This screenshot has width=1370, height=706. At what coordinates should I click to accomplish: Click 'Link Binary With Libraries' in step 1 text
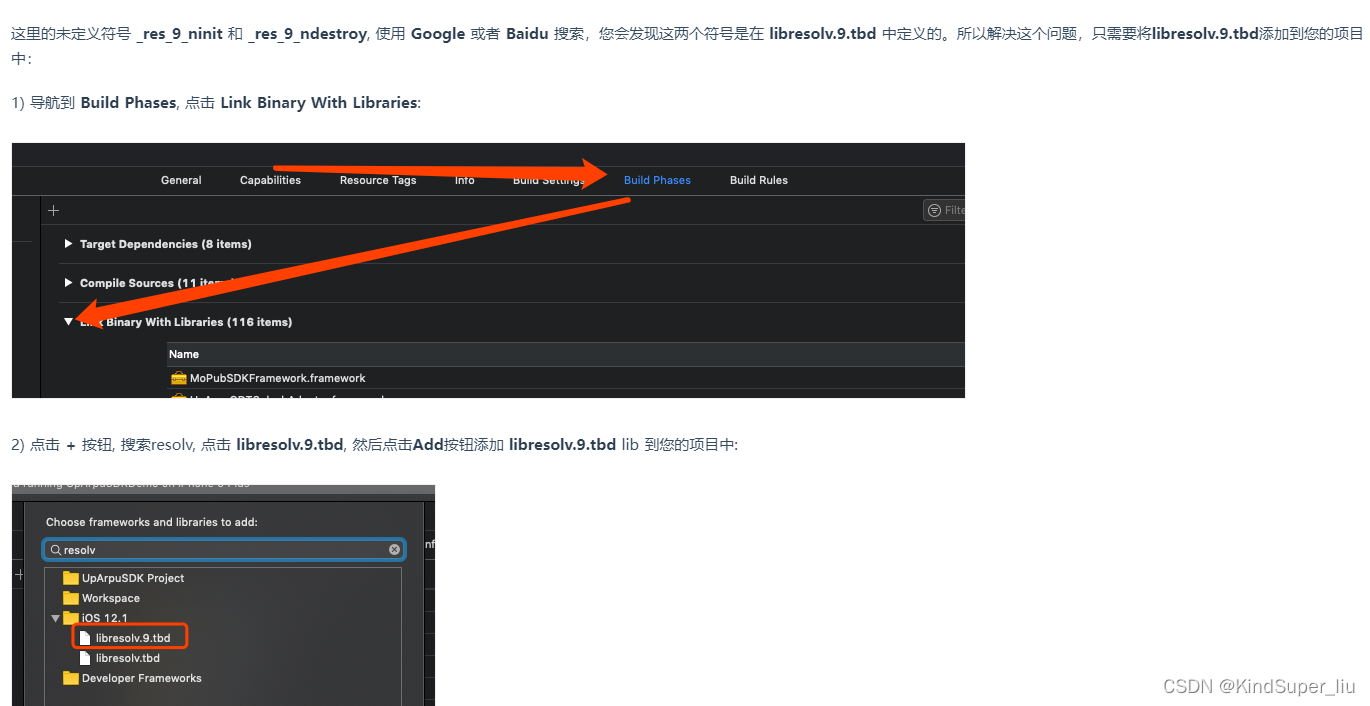tap(319, 103)
